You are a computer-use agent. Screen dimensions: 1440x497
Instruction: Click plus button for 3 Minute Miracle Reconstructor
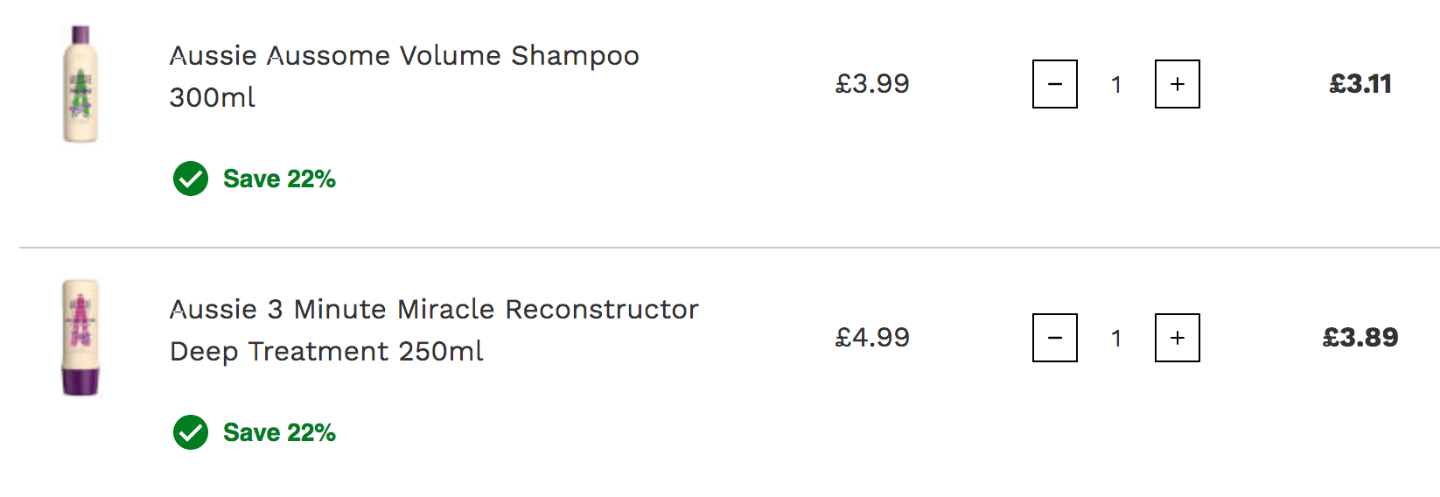tap(1177, 338)
